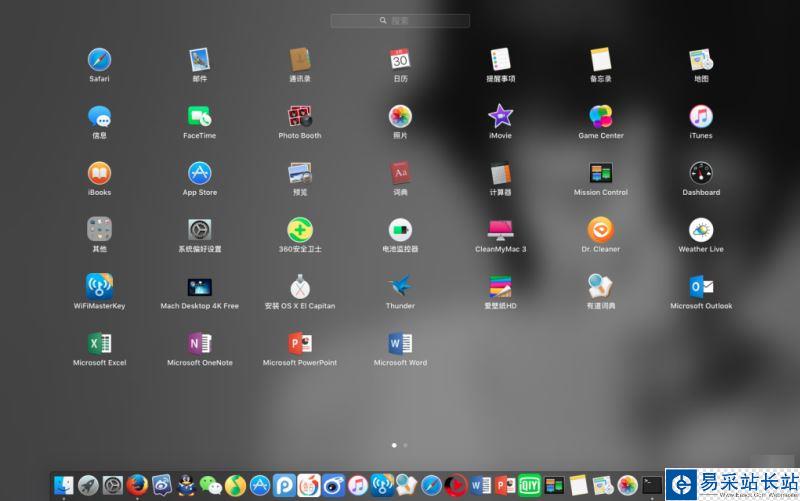Viewport: 800px width, 501px height.
Task: Open Safari compass icon in Dock
Action: [x=431, y=485]
